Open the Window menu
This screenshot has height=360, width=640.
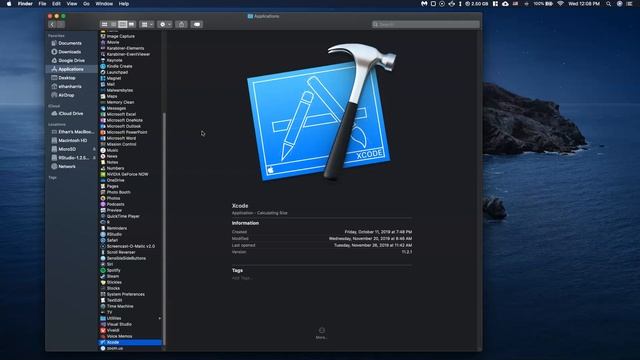pyautogui.click(x=104, y=4)
